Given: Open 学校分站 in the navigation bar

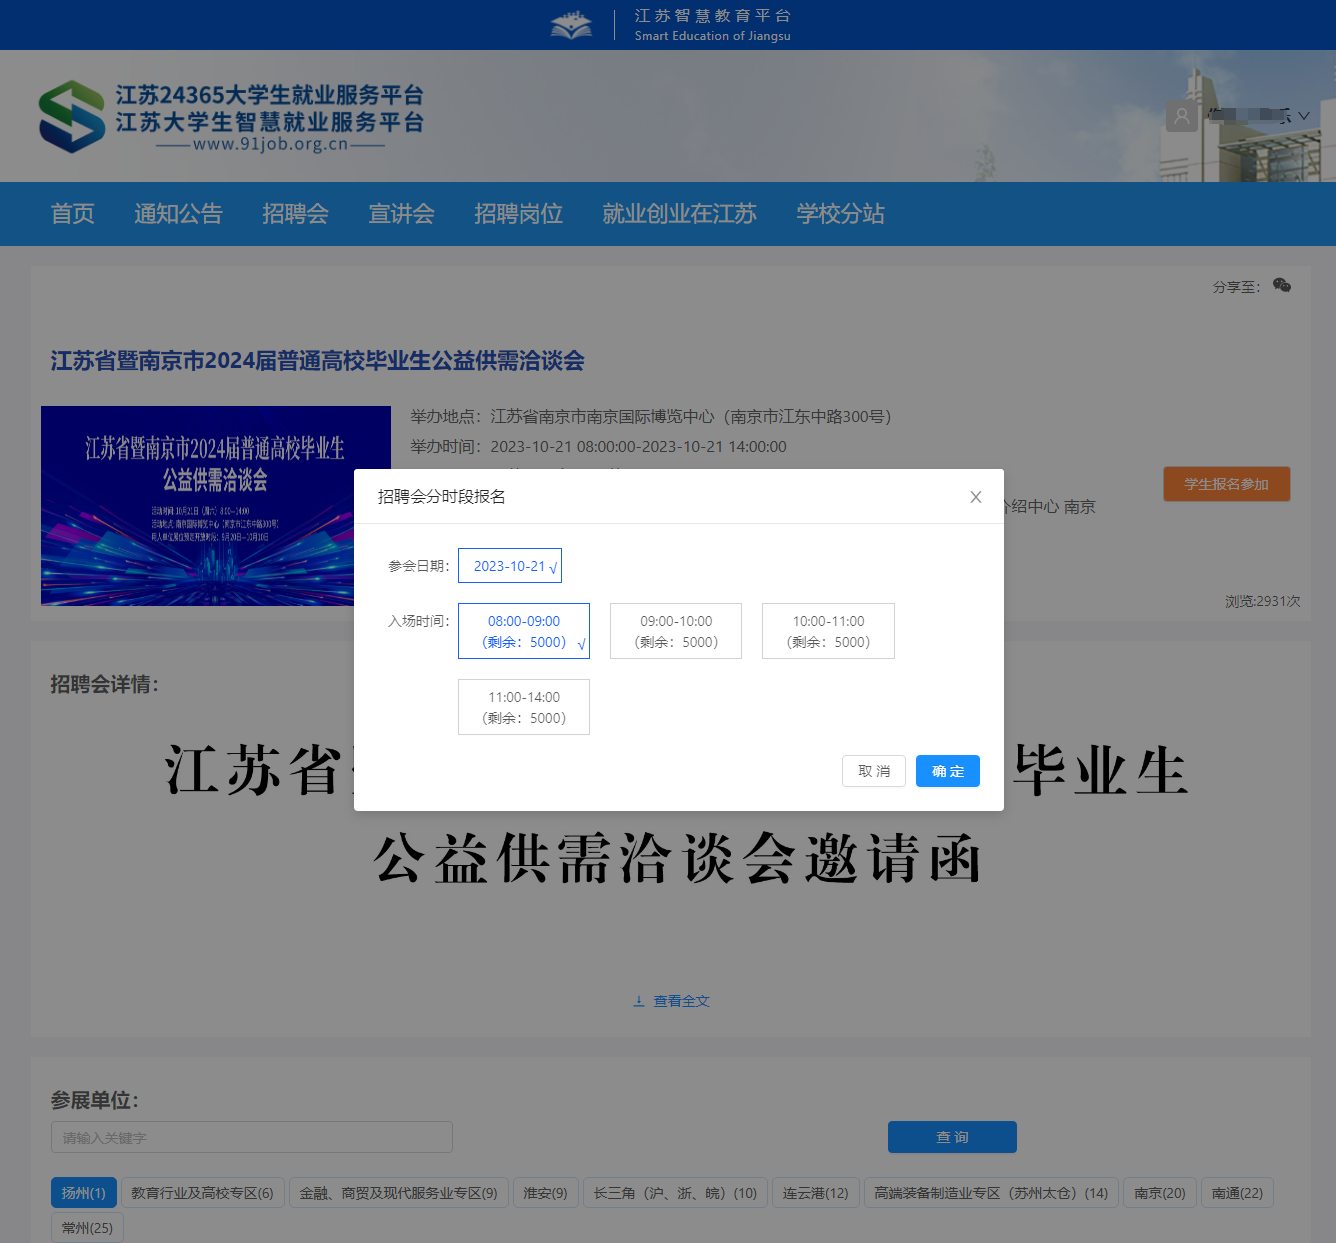Looking at the screenshot, I should coord(840,214).
